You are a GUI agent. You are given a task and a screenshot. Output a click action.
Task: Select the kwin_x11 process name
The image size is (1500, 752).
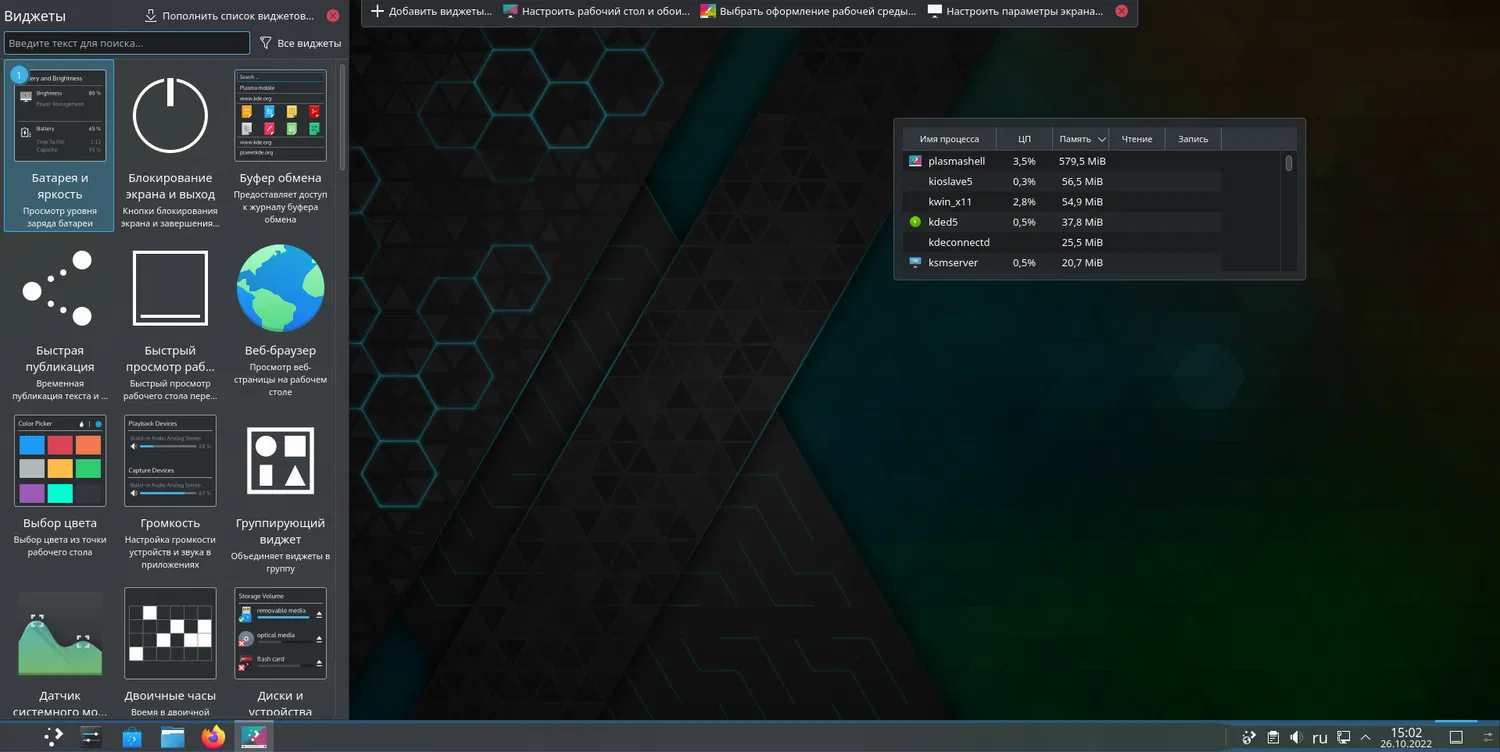pos(950,202)
